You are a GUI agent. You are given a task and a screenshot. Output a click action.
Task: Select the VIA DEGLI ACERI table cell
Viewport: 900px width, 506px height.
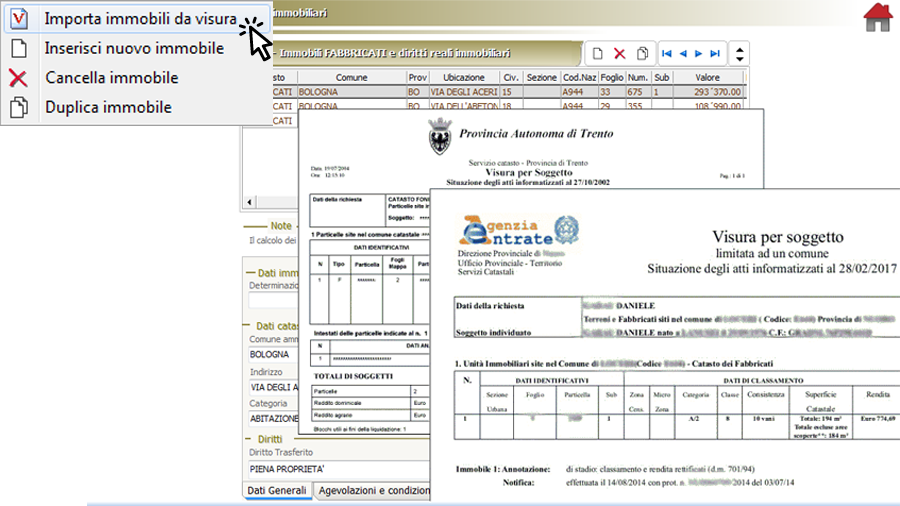[464, 92]
